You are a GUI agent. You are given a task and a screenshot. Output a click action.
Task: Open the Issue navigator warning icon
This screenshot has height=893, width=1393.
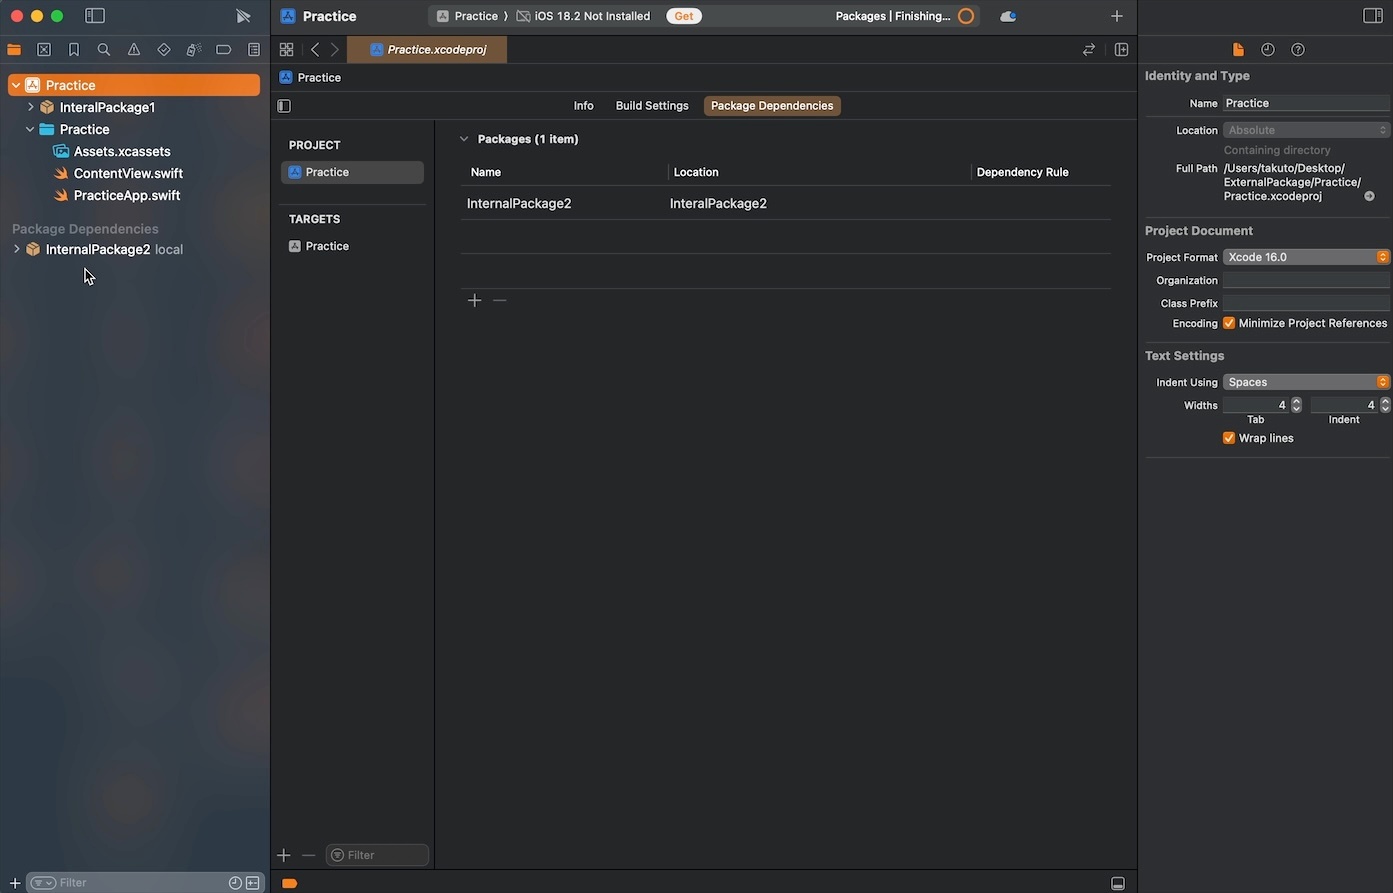(134, 49)
